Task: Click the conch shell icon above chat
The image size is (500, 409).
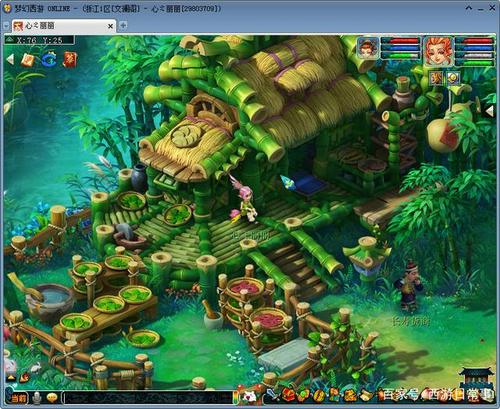Action: 24,378
